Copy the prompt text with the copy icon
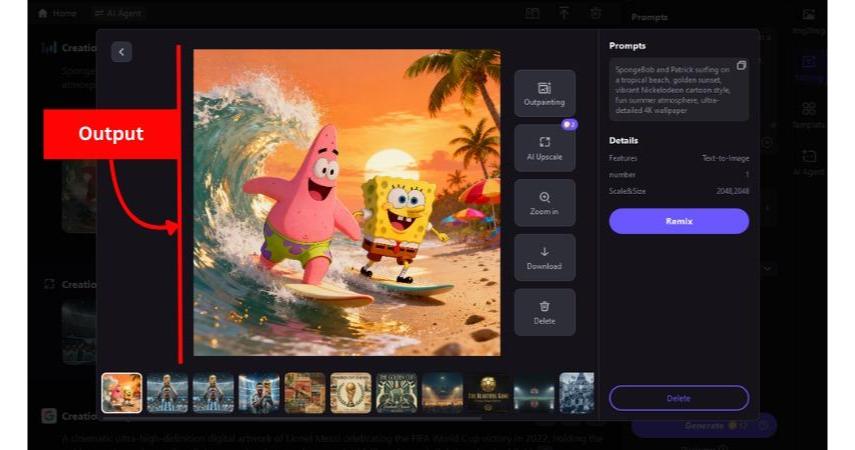This screenshot has width=855, height=450. (x=741, y=65)
